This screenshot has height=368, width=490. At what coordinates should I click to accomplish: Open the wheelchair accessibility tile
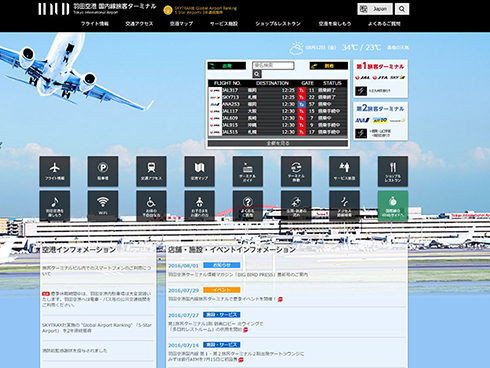click(151, 206)
